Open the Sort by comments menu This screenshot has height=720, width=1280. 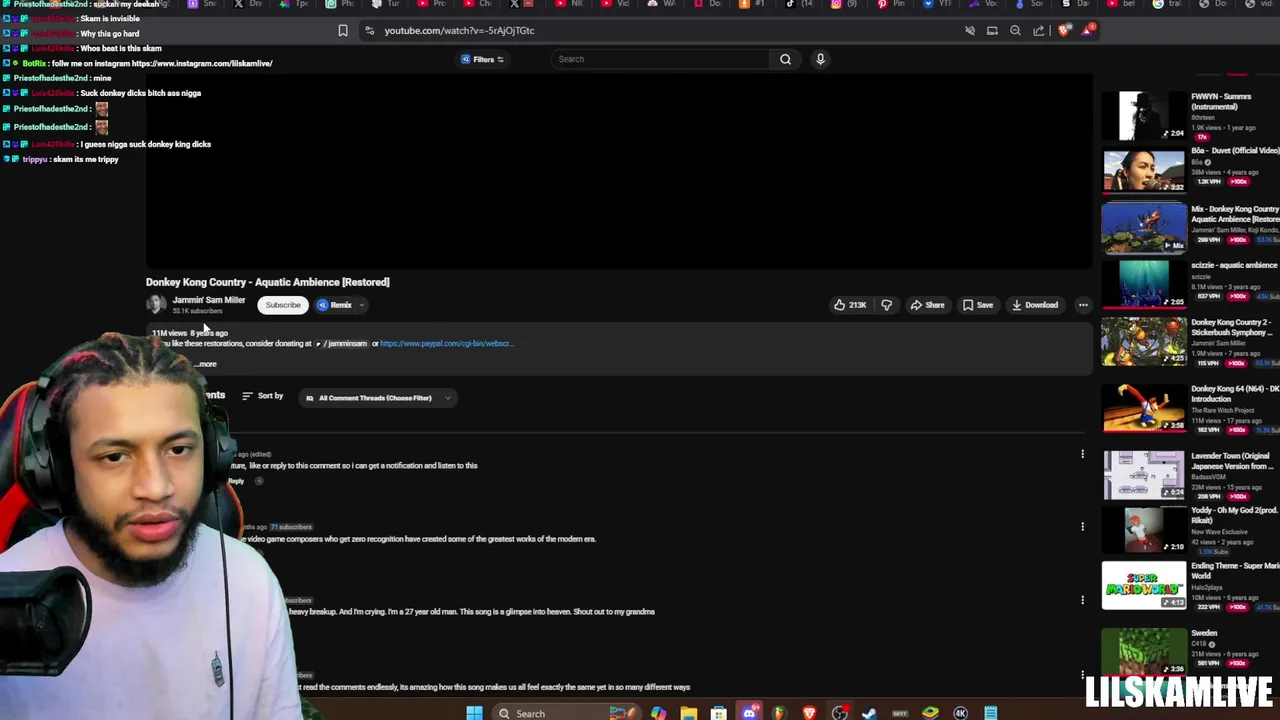click(x=262, y=396)
